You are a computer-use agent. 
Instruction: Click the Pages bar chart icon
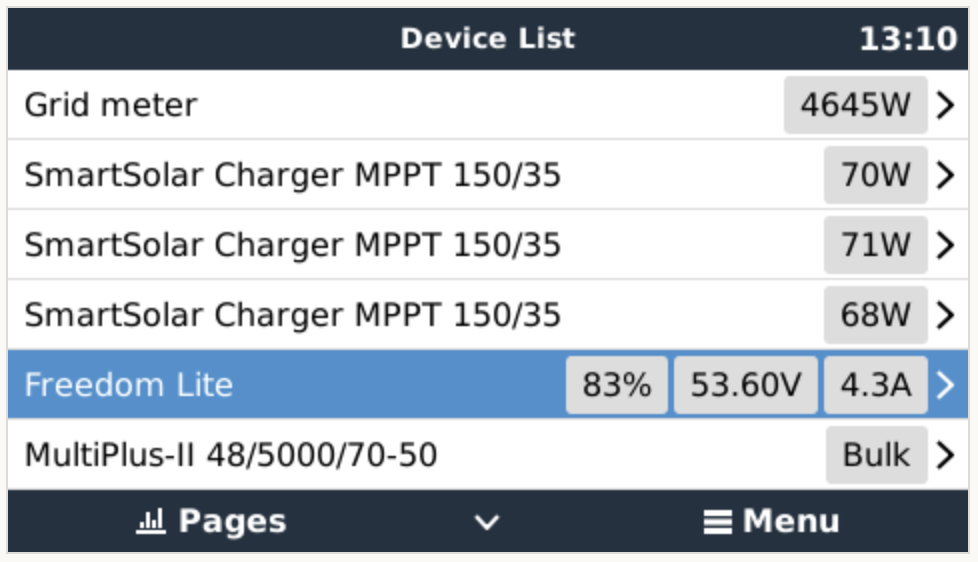[x=149, y=521]
